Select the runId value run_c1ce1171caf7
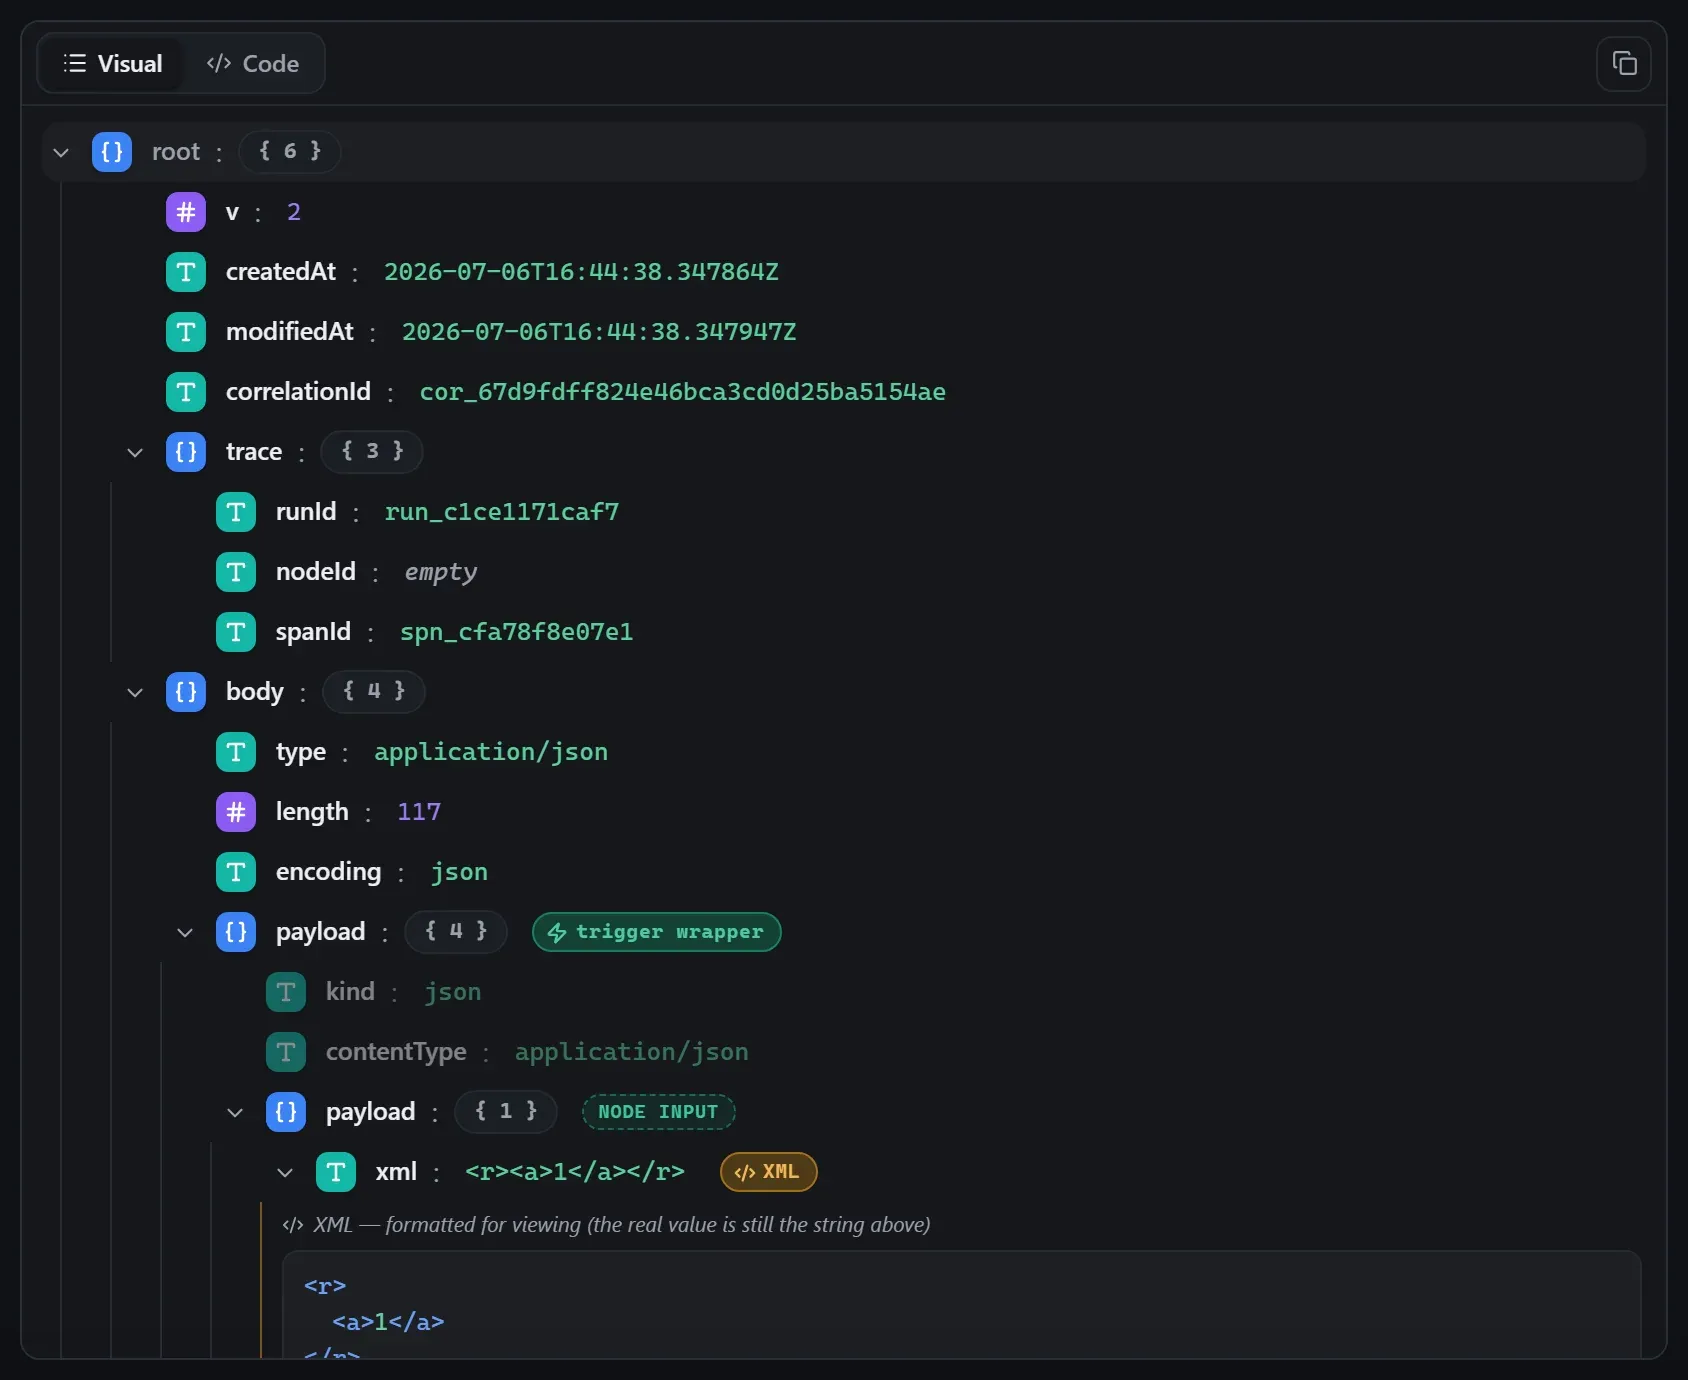1688x1380 pixels. [x=502, y=512]
